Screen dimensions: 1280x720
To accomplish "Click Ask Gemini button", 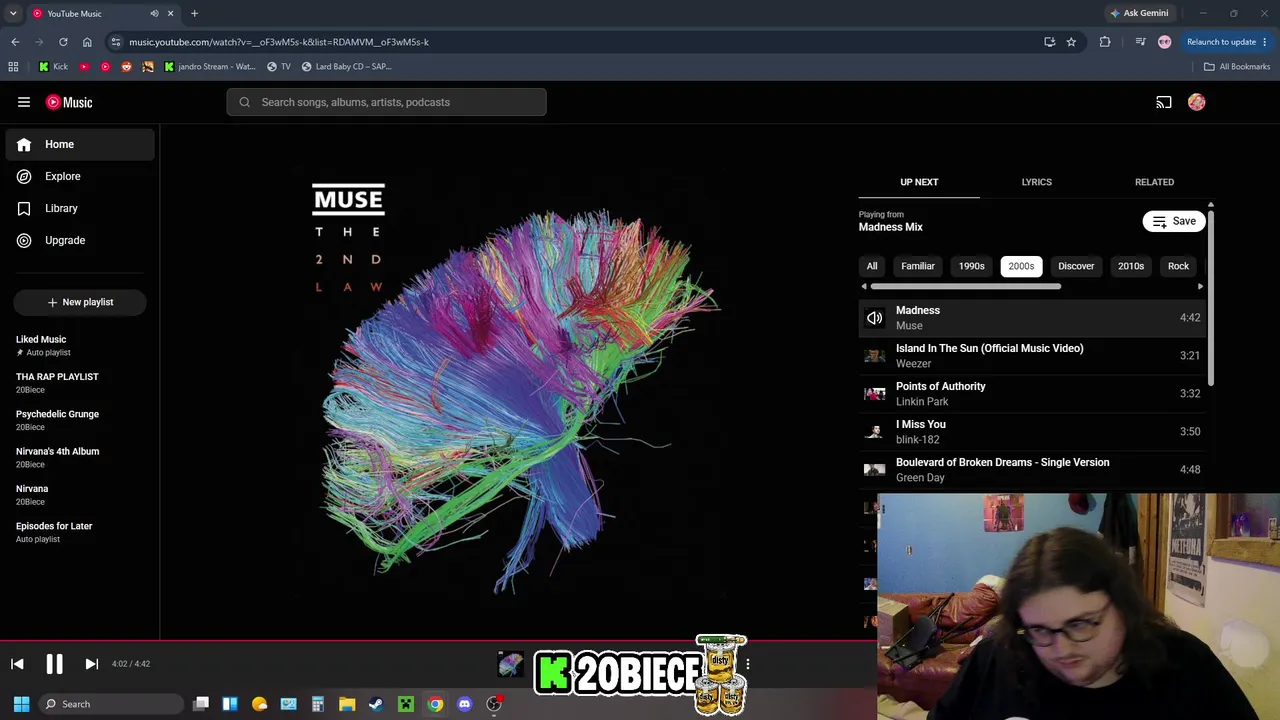I will [x=1139, y=14].
